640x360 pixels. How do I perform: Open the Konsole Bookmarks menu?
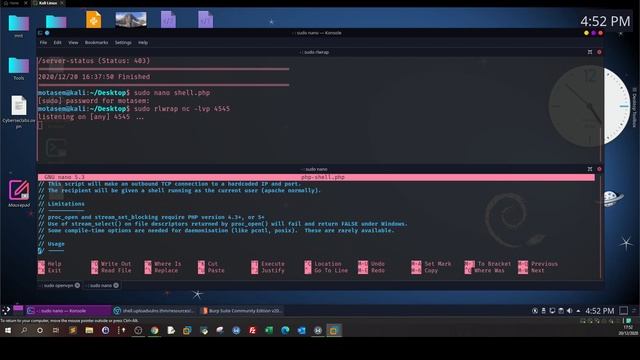96,42
